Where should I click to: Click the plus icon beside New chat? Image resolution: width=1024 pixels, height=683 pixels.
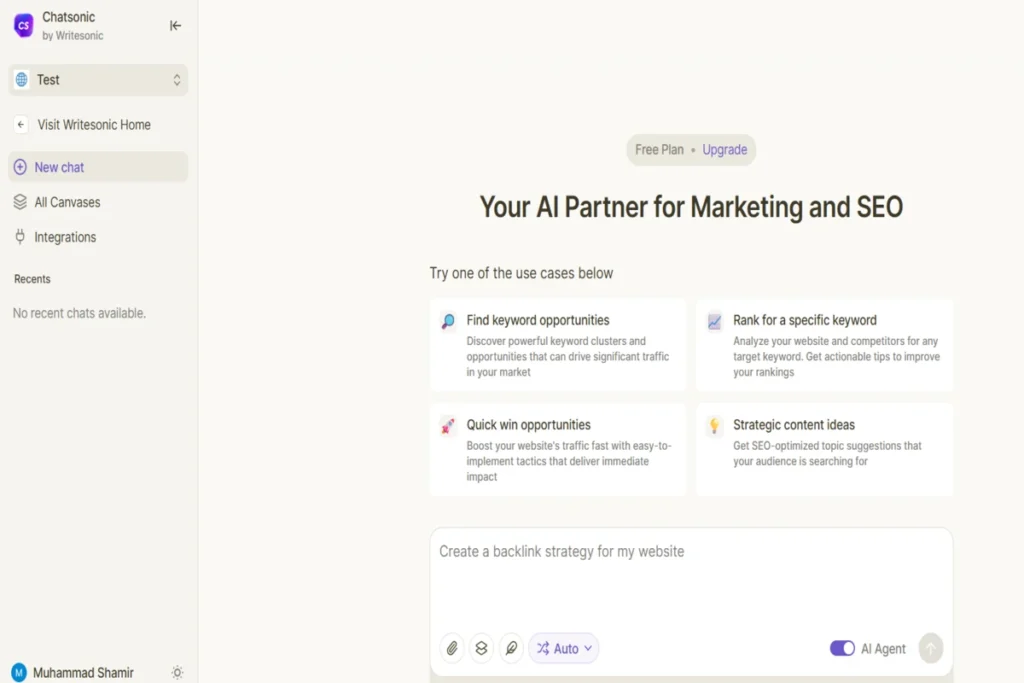point(20,167)
